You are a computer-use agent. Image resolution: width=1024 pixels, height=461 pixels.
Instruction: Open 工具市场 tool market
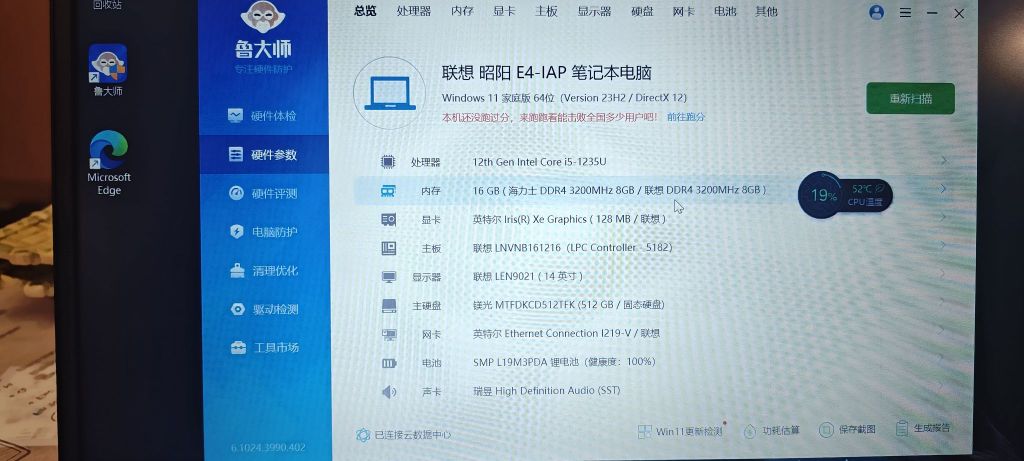pos(263,347)
